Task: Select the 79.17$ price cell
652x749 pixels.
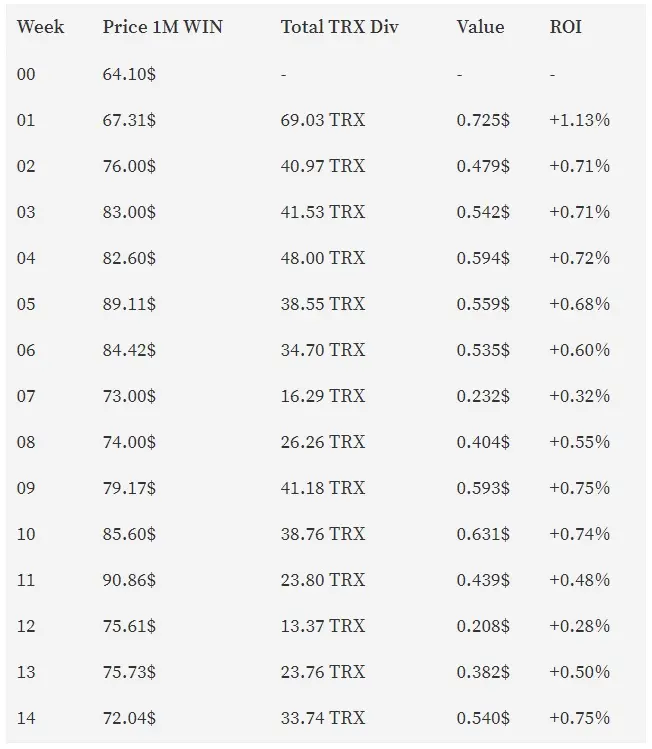Action: (129, 488)
